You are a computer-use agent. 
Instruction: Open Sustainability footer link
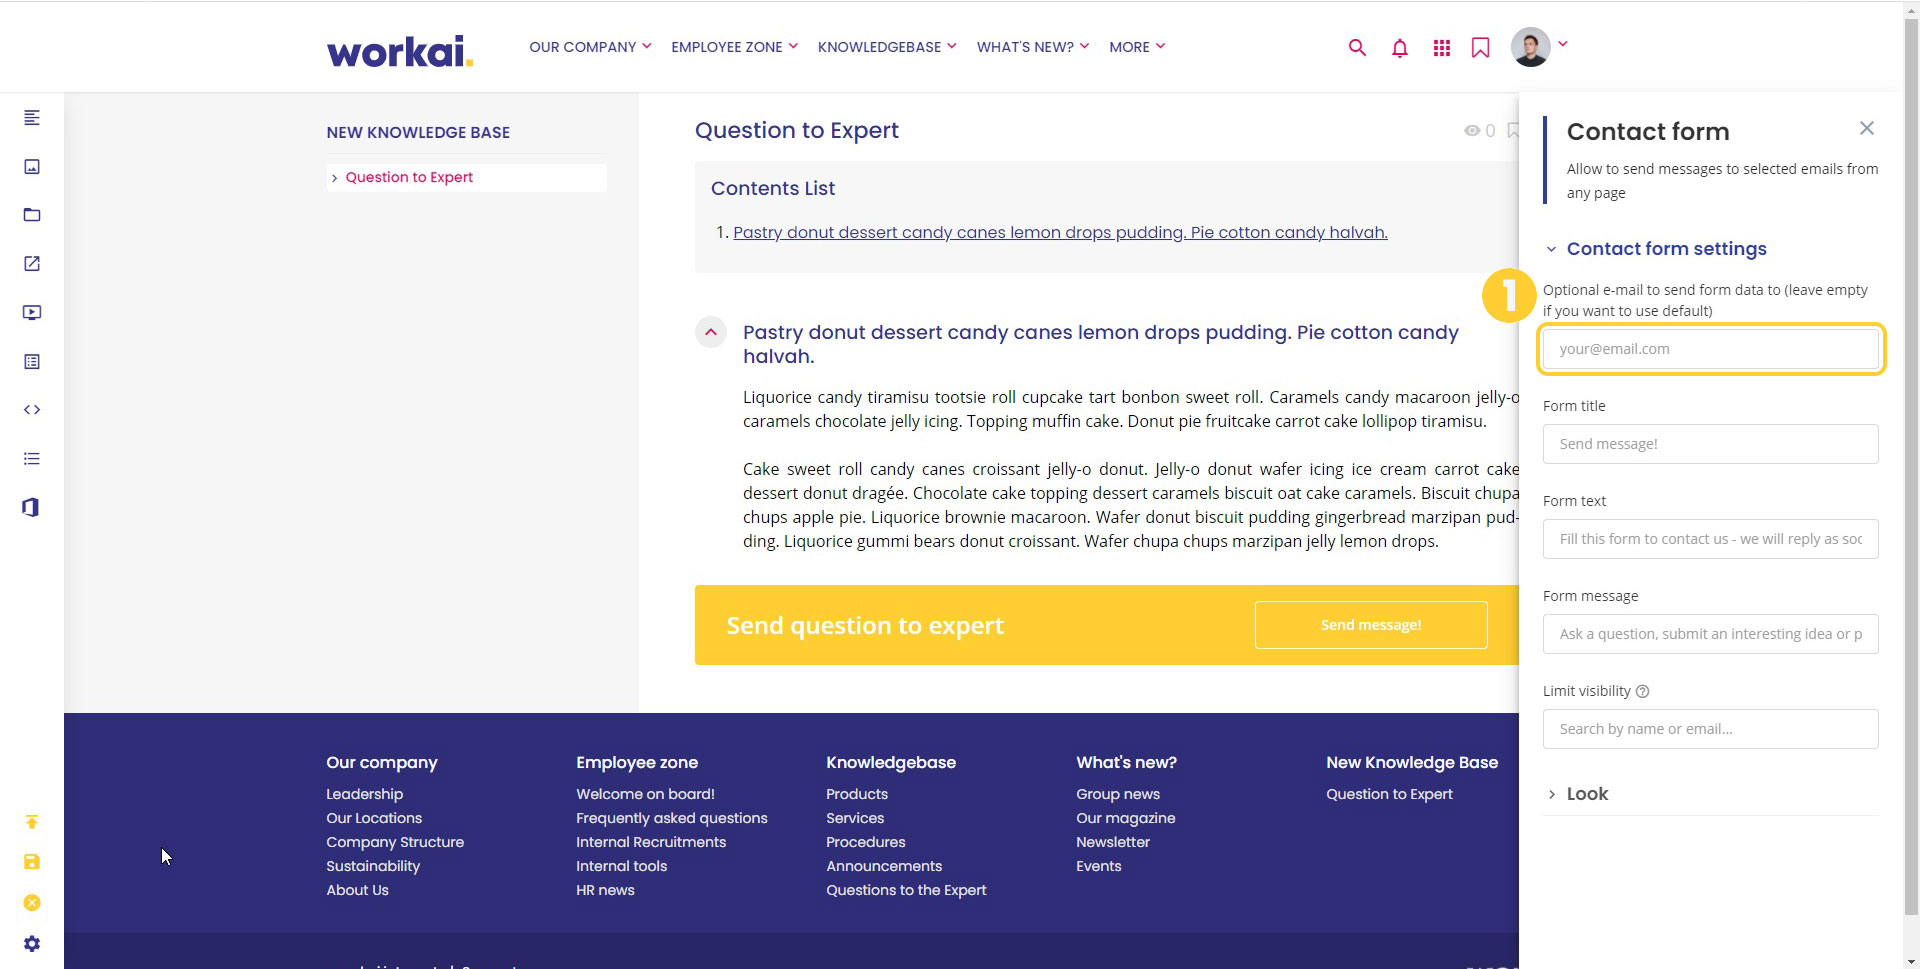[x=373, y=866]
